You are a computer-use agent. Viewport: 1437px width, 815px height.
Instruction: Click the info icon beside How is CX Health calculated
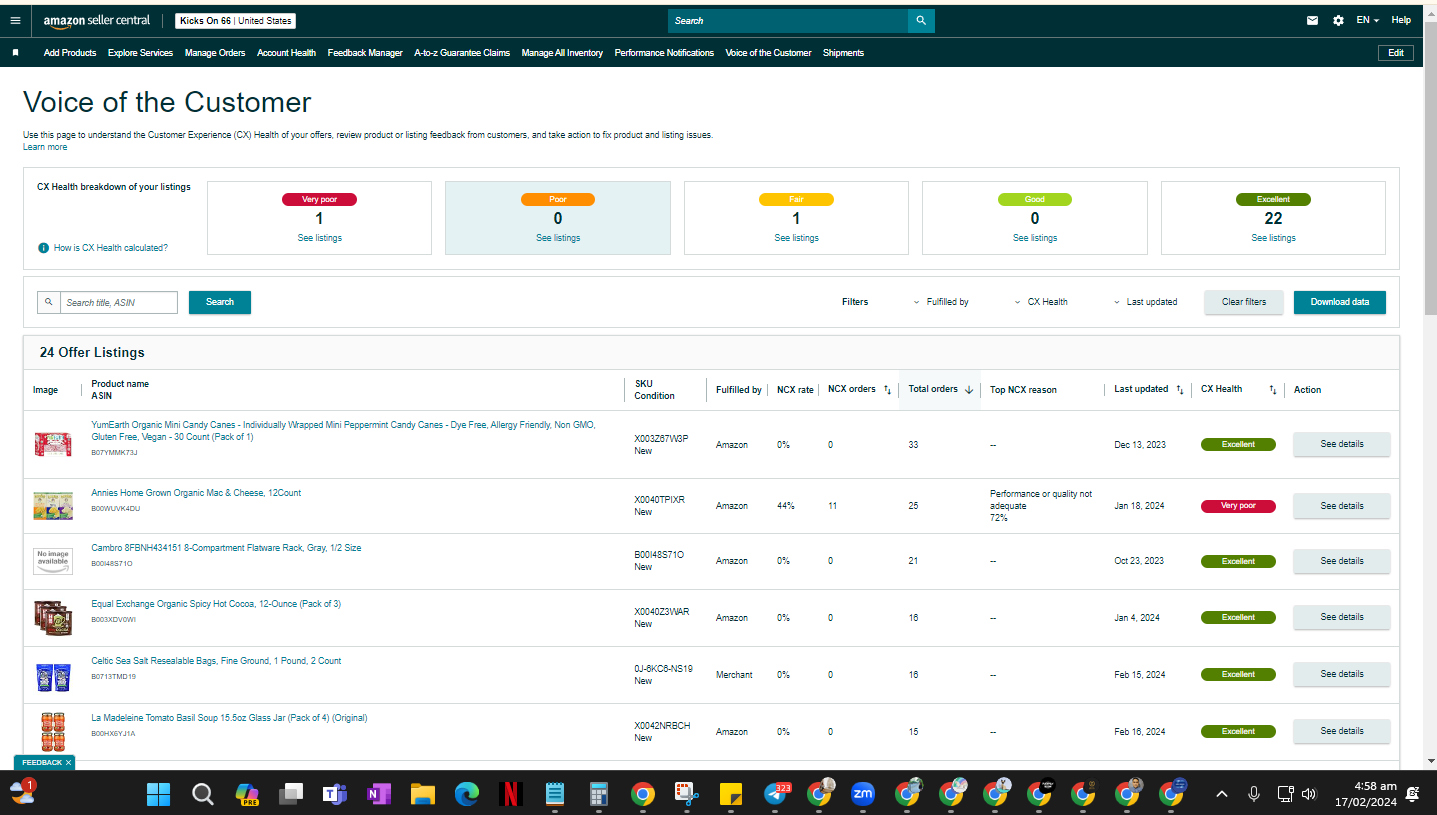(43, 248)
